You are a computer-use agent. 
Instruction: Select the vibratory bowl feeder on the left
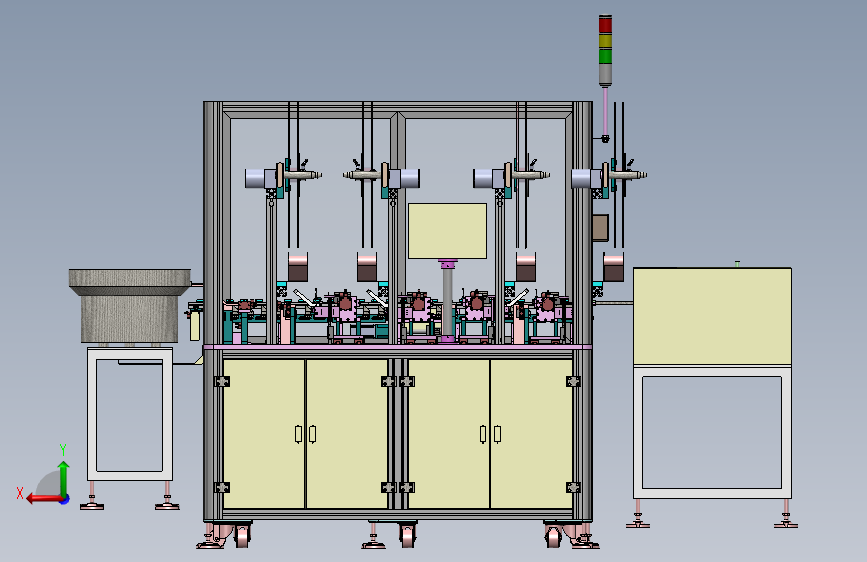click(130, 305)
